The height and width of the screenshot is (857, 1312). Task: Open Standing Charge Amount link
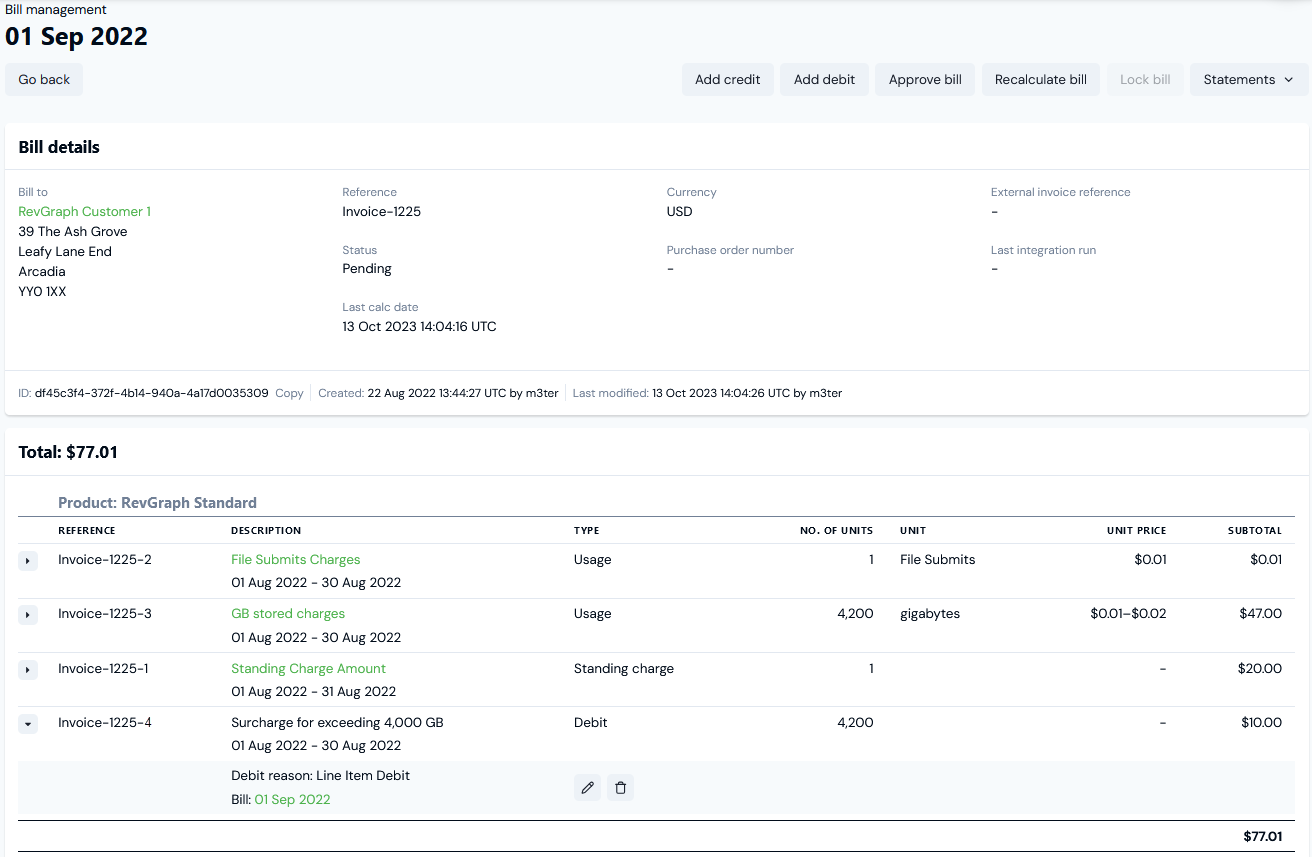[x=308, y=669]
